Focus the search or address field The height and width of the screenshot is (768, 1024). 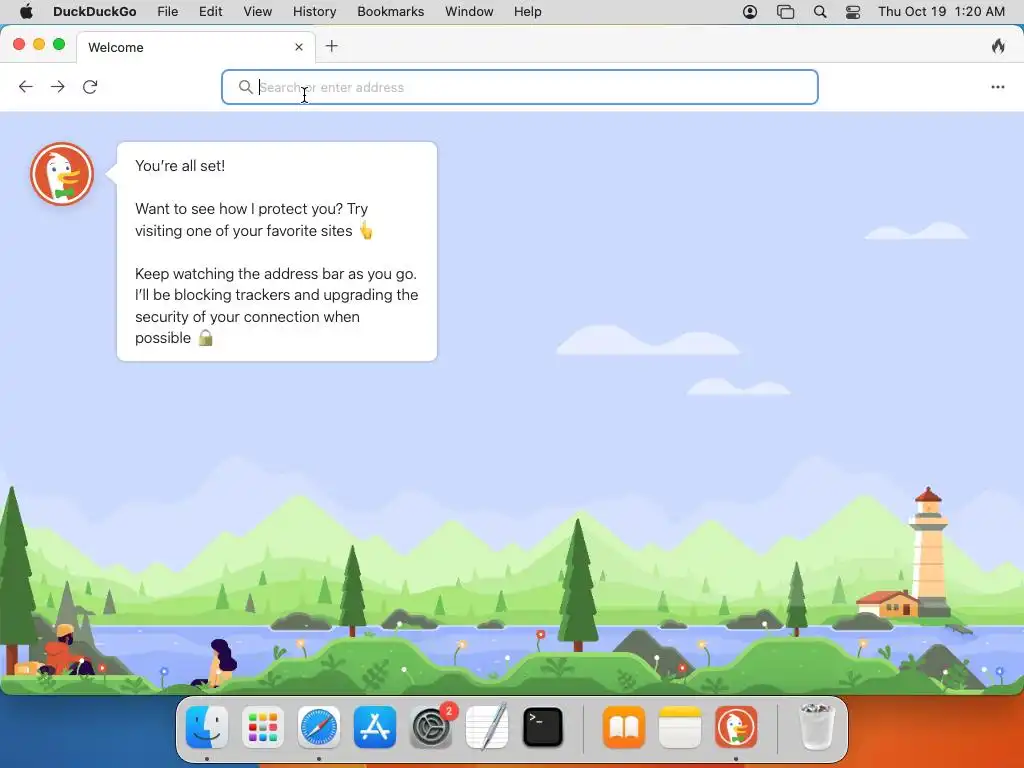click(520, 87)
